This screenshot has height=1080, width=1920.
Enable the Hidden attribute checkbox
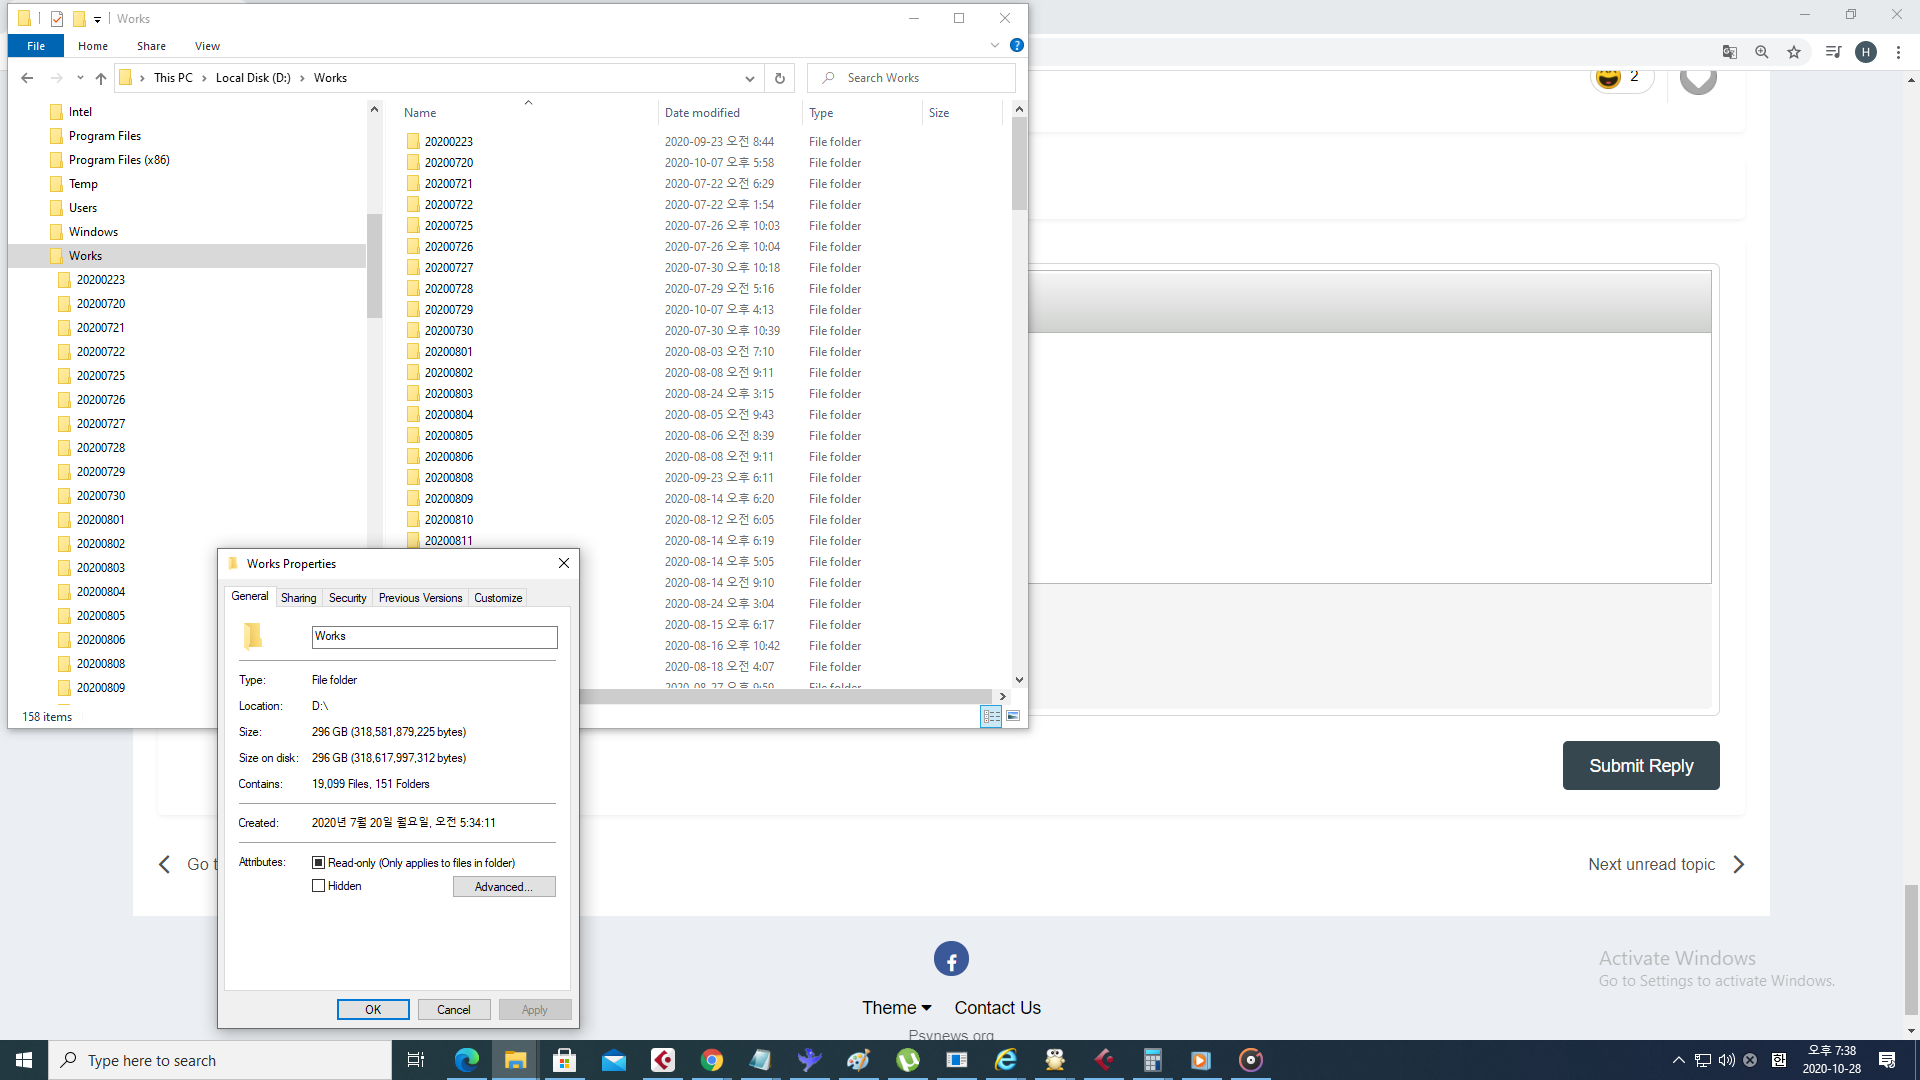(x=319, y=886)
